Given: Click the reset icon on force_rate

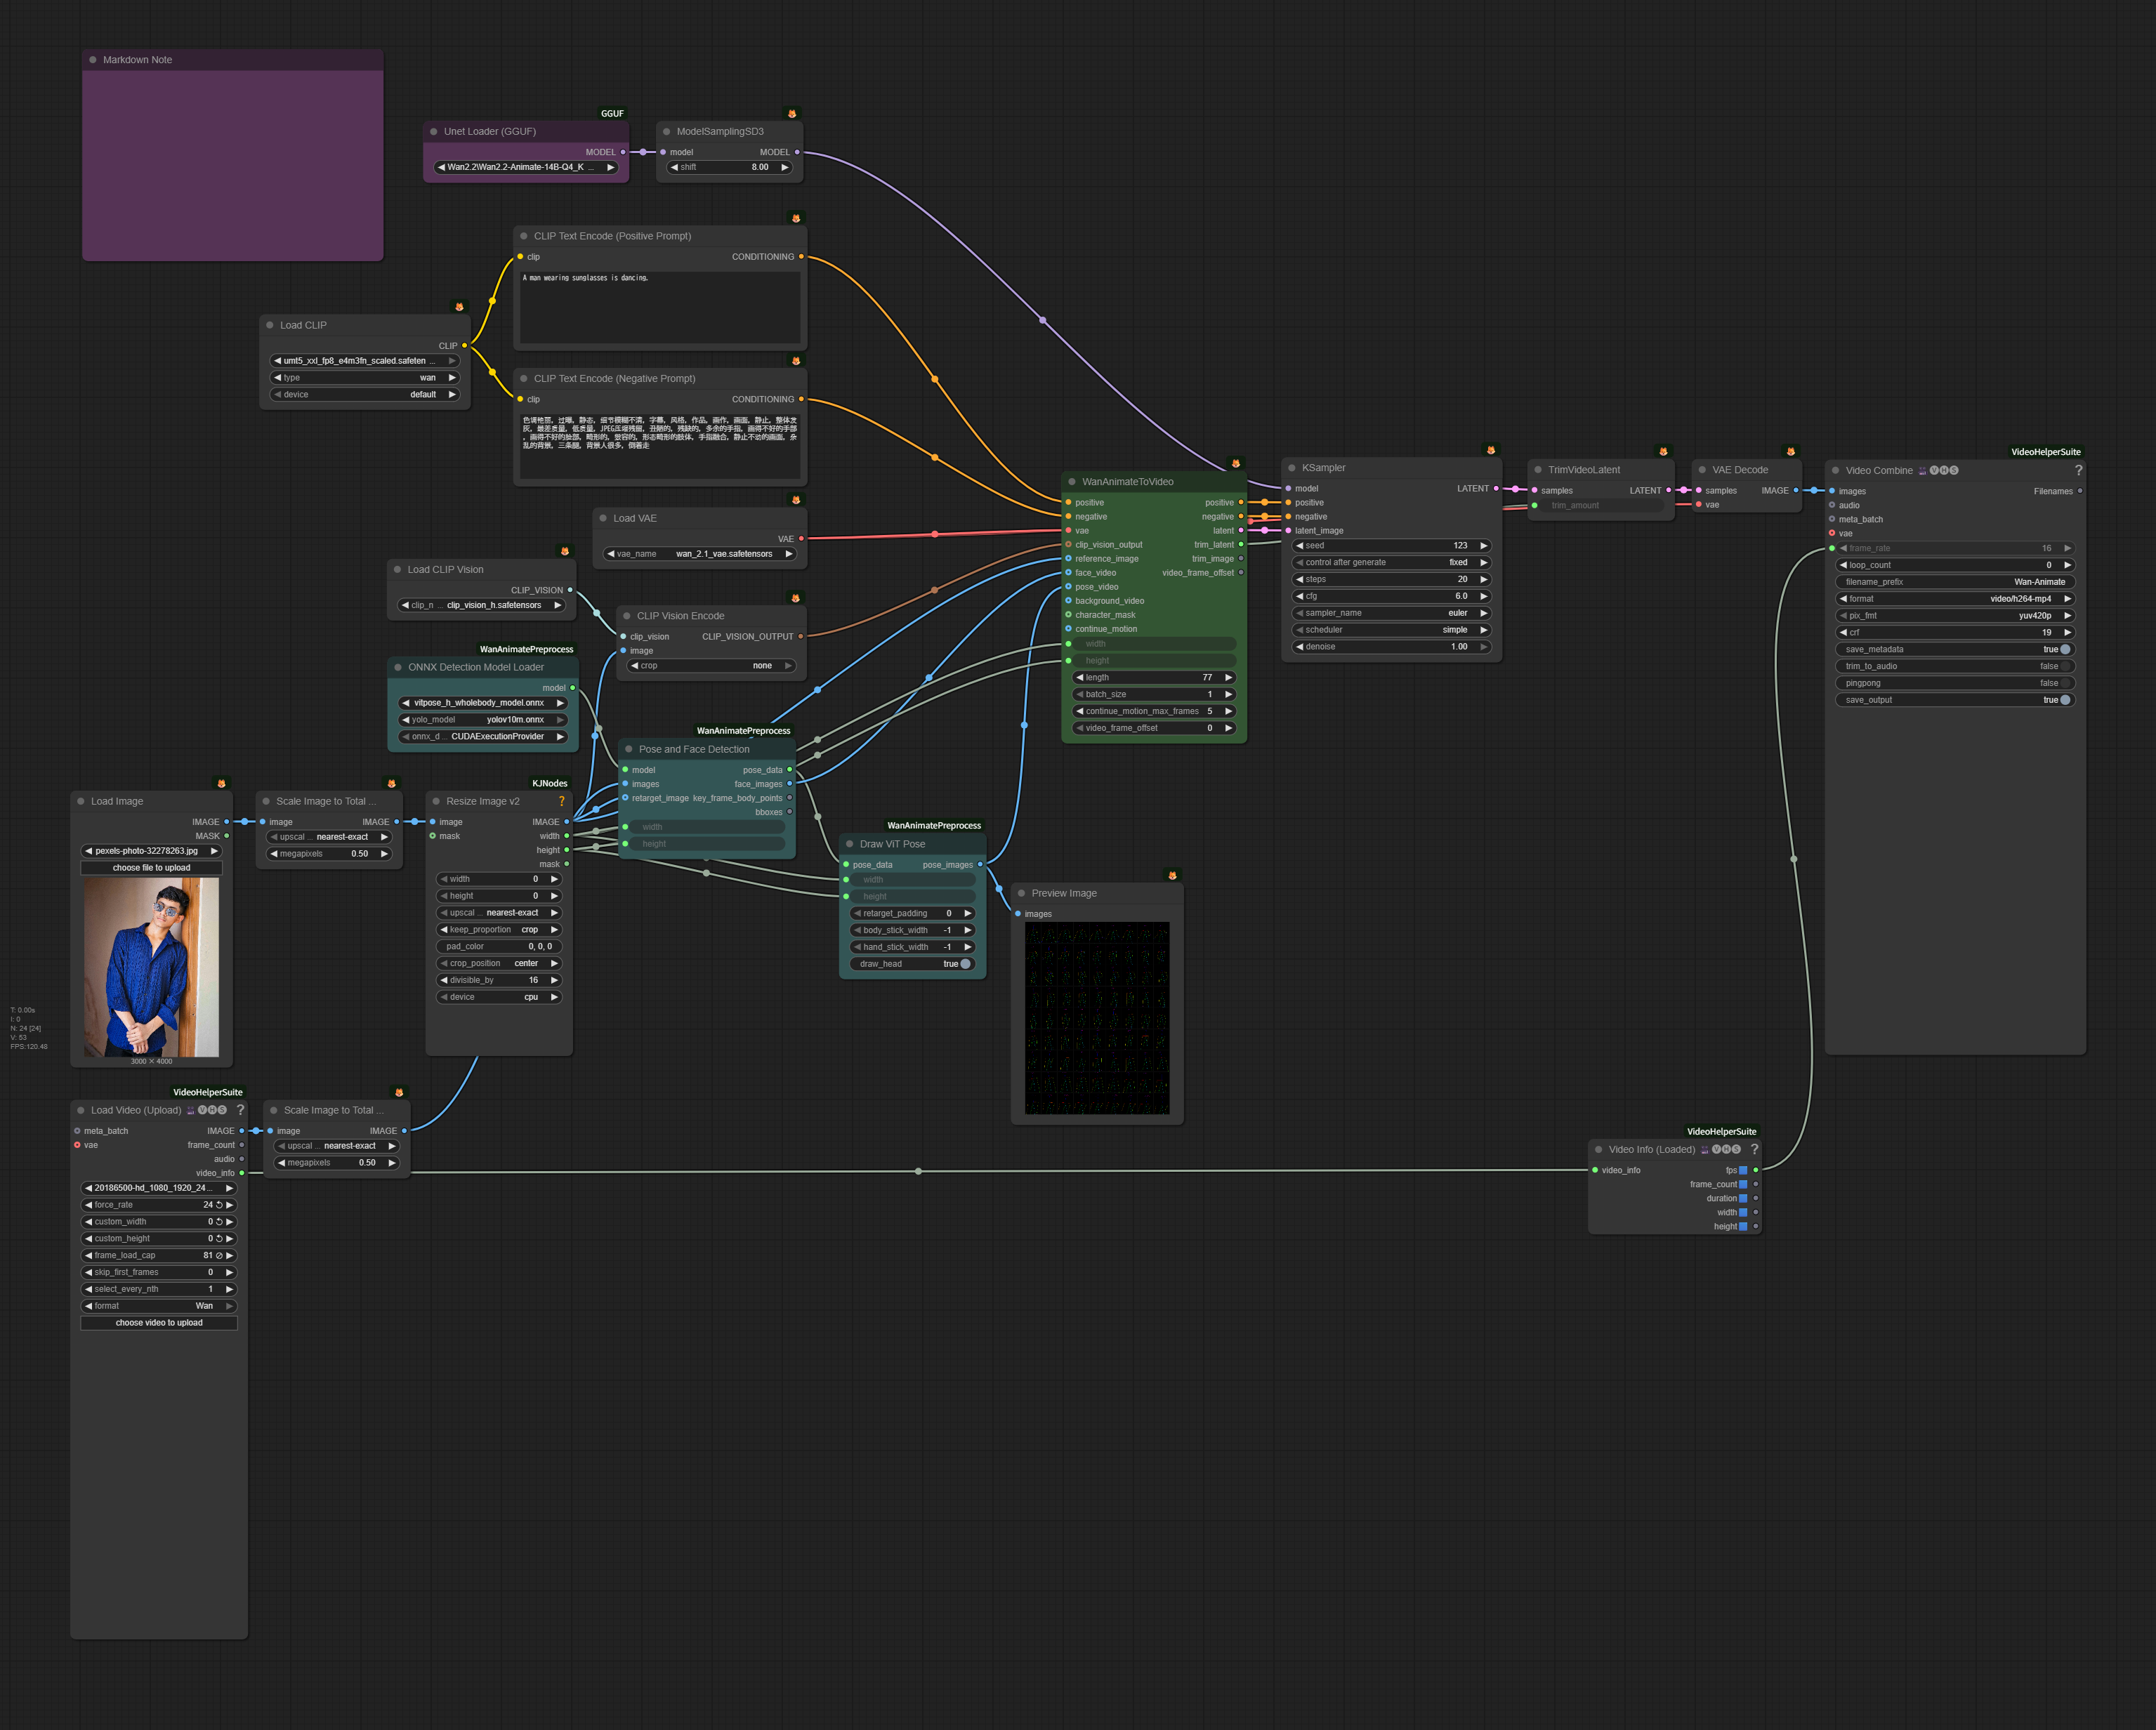Looking at the screenshot, I should pos(219,1205).
